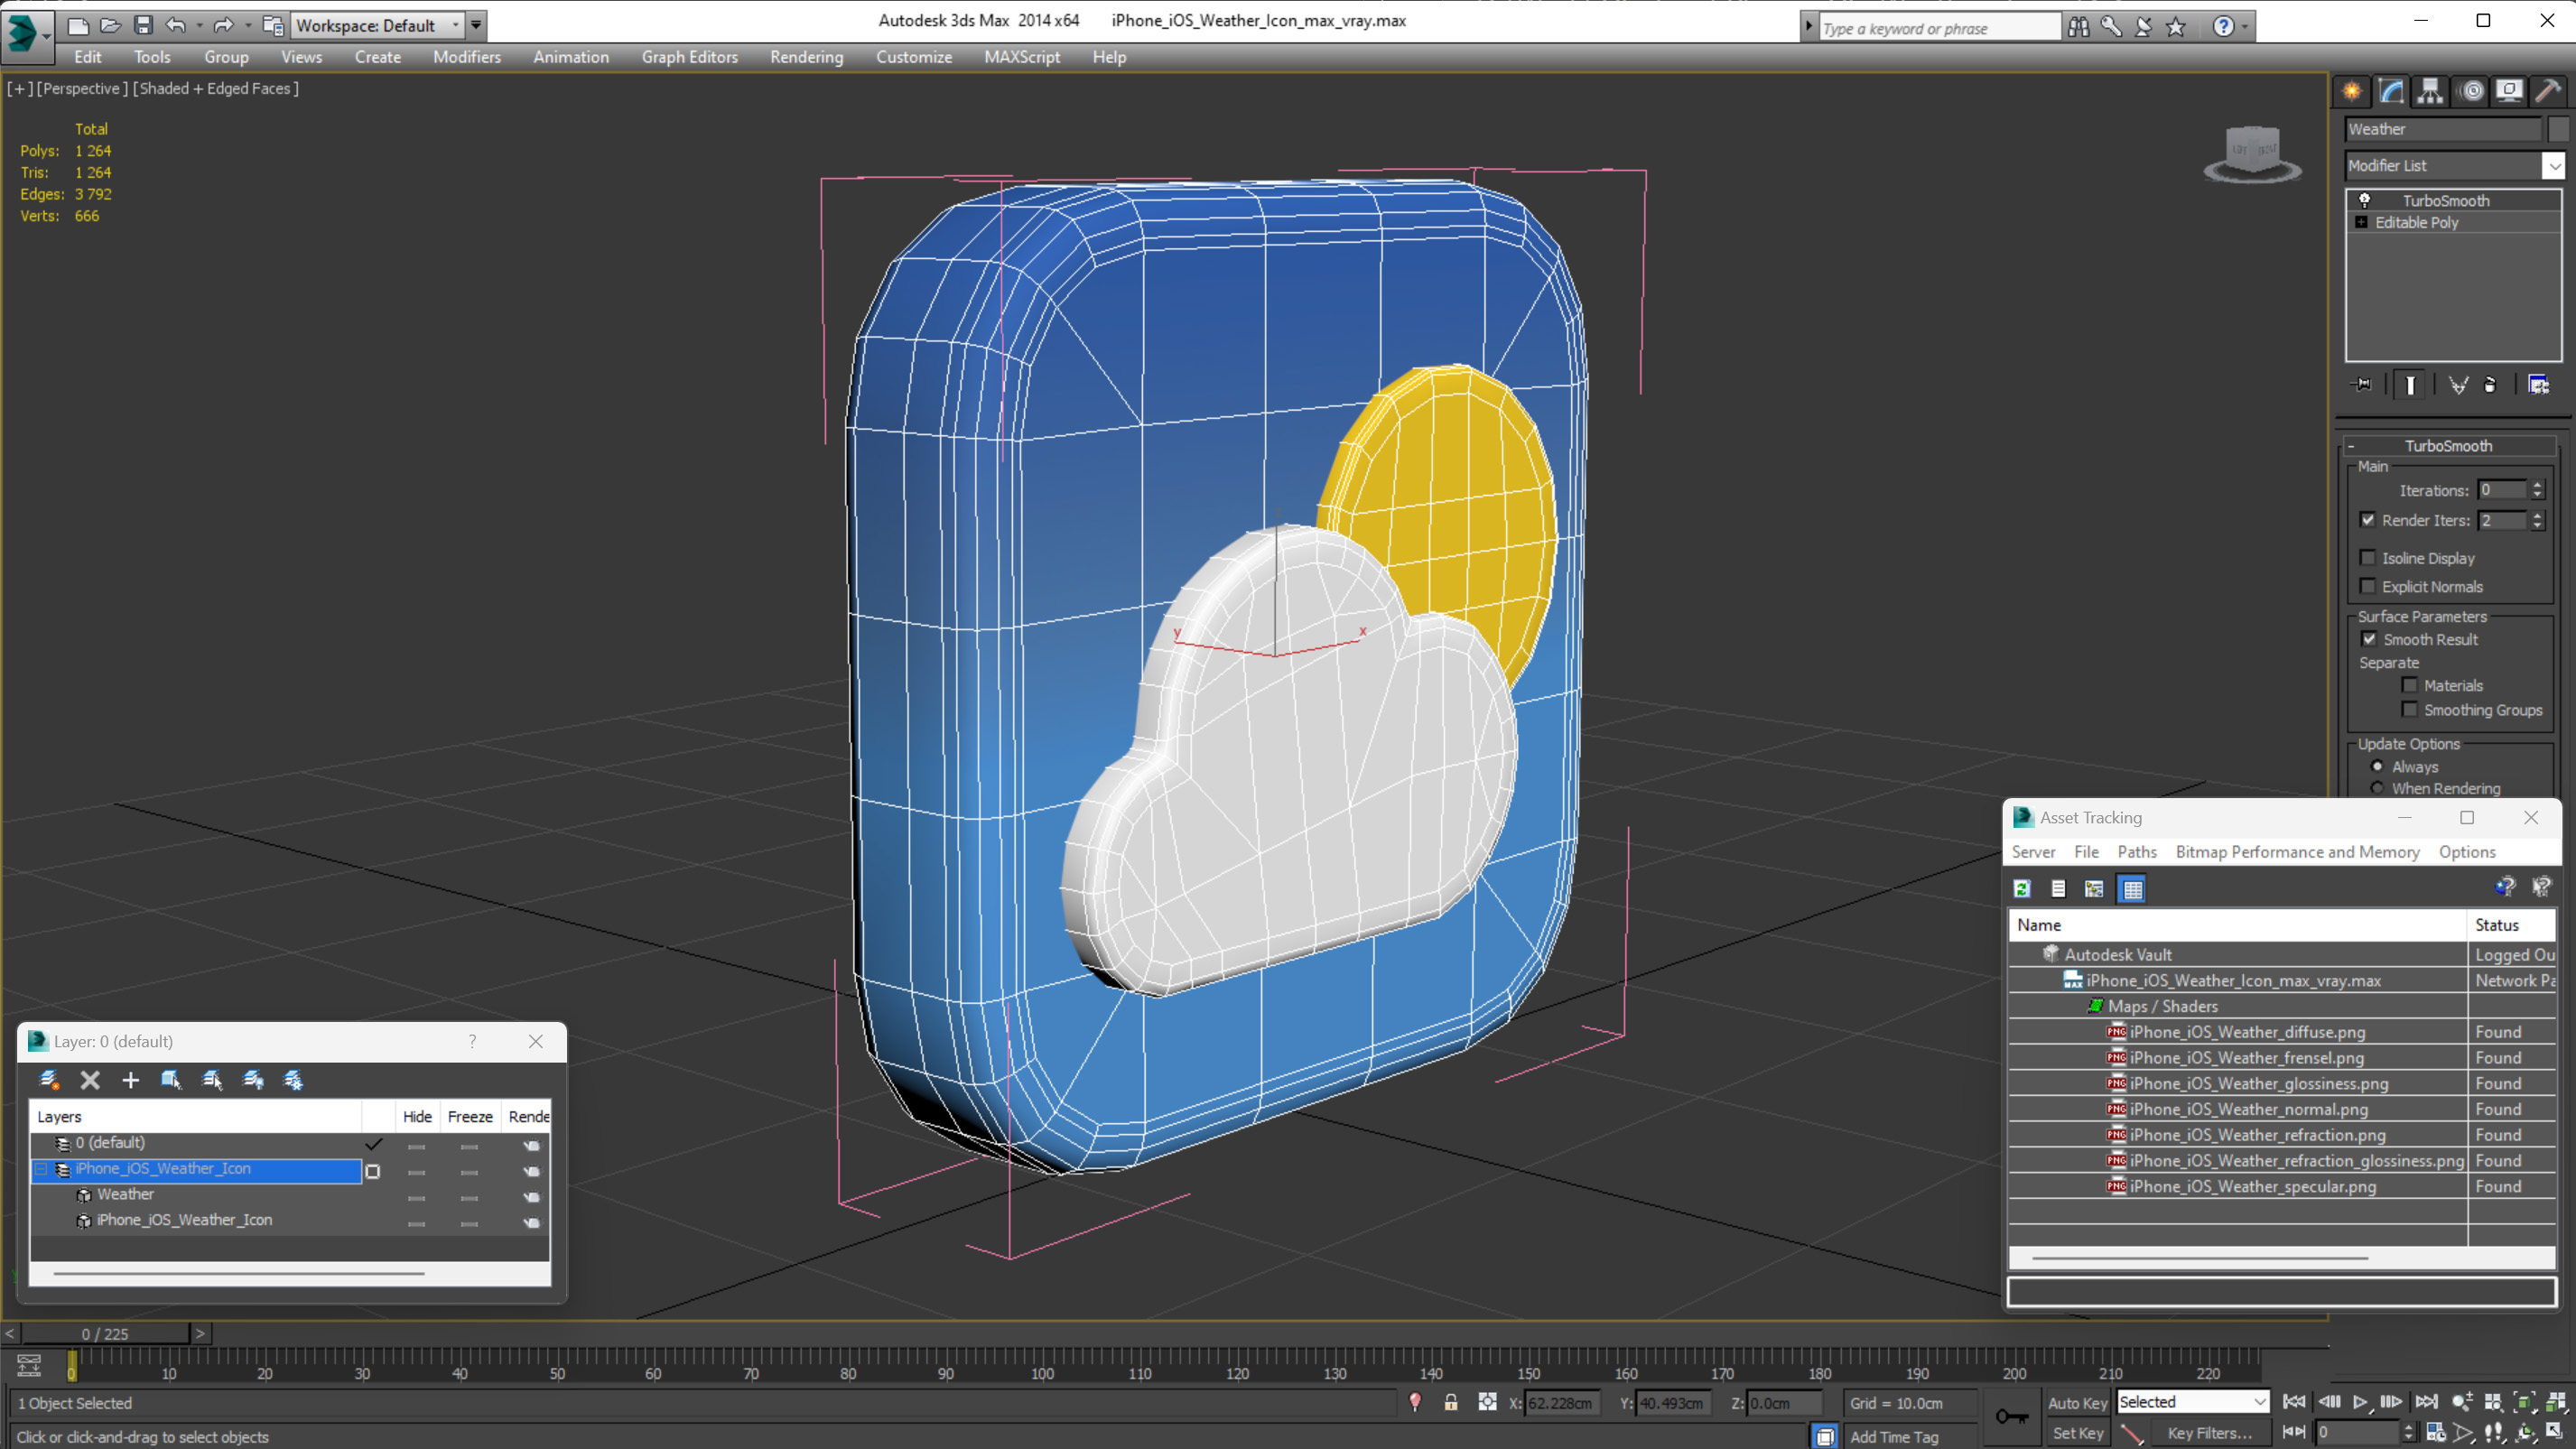Enable the Isoline Display checkbox
The width and height of the screenshot is (2576, 1449).
click(x=2368, y=558)
